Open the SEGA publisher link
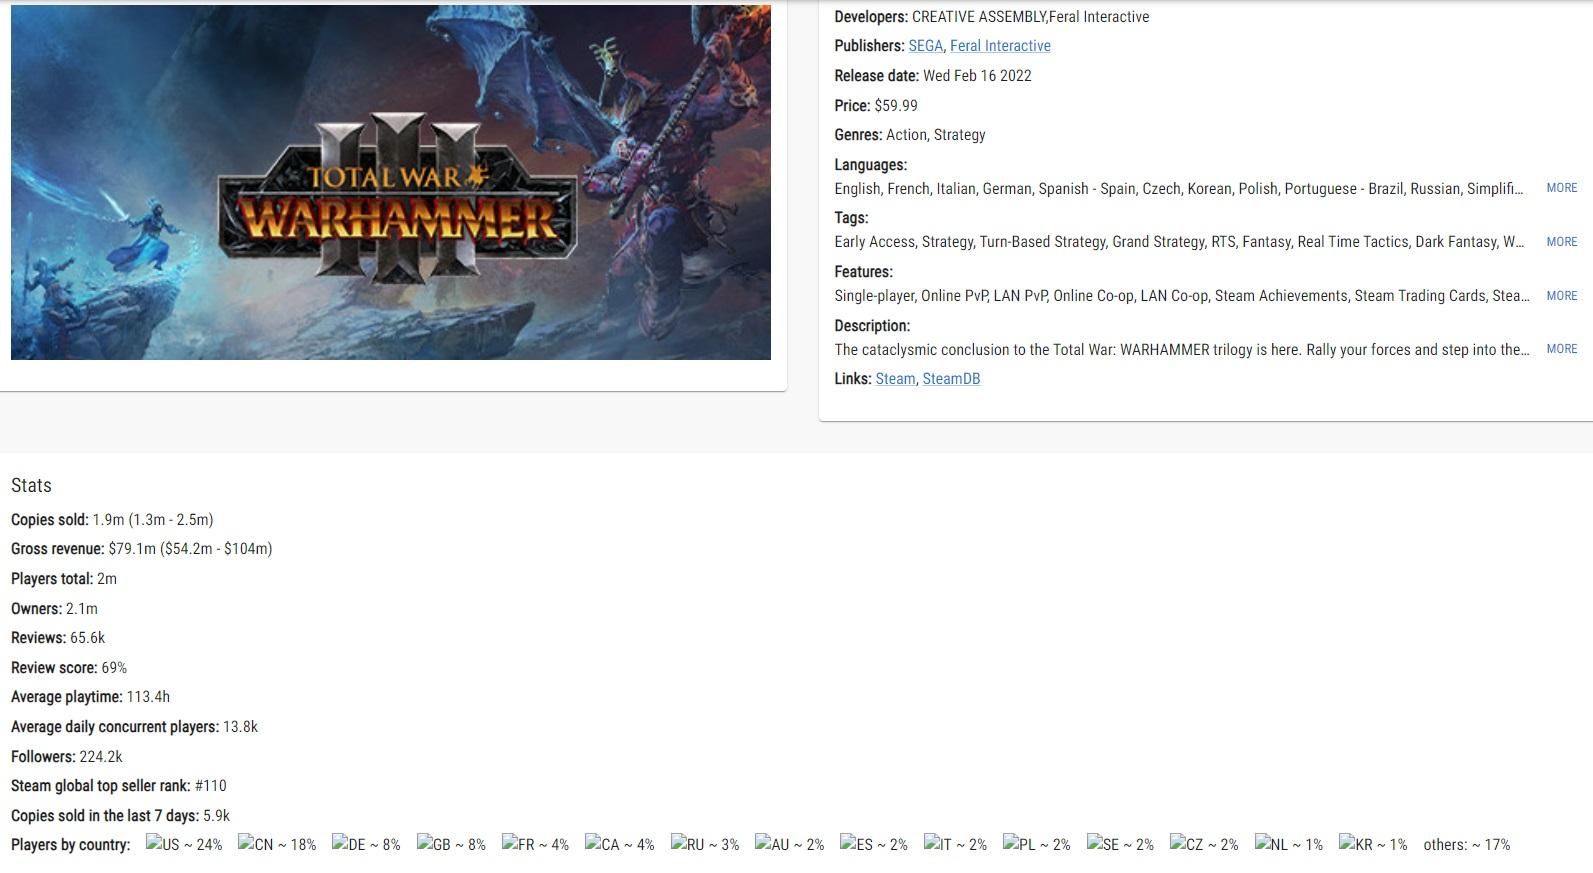This screenshot has height=873, width=1593. point(925,46)
